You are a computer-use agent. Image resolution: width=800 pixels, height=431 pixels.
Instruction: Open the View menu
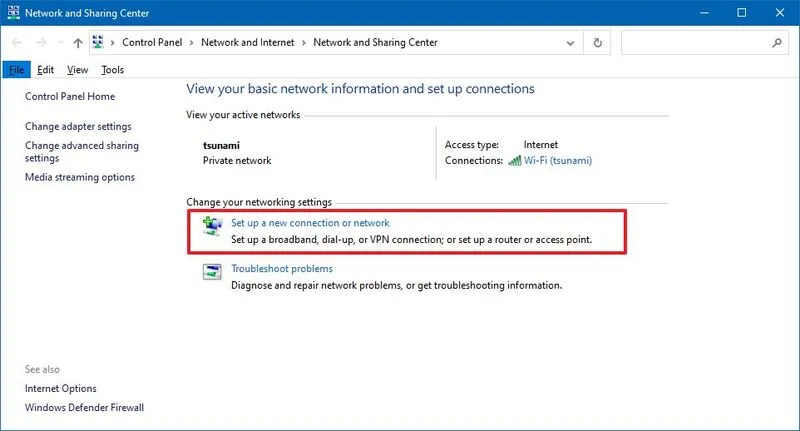click(x=77, y=70)
